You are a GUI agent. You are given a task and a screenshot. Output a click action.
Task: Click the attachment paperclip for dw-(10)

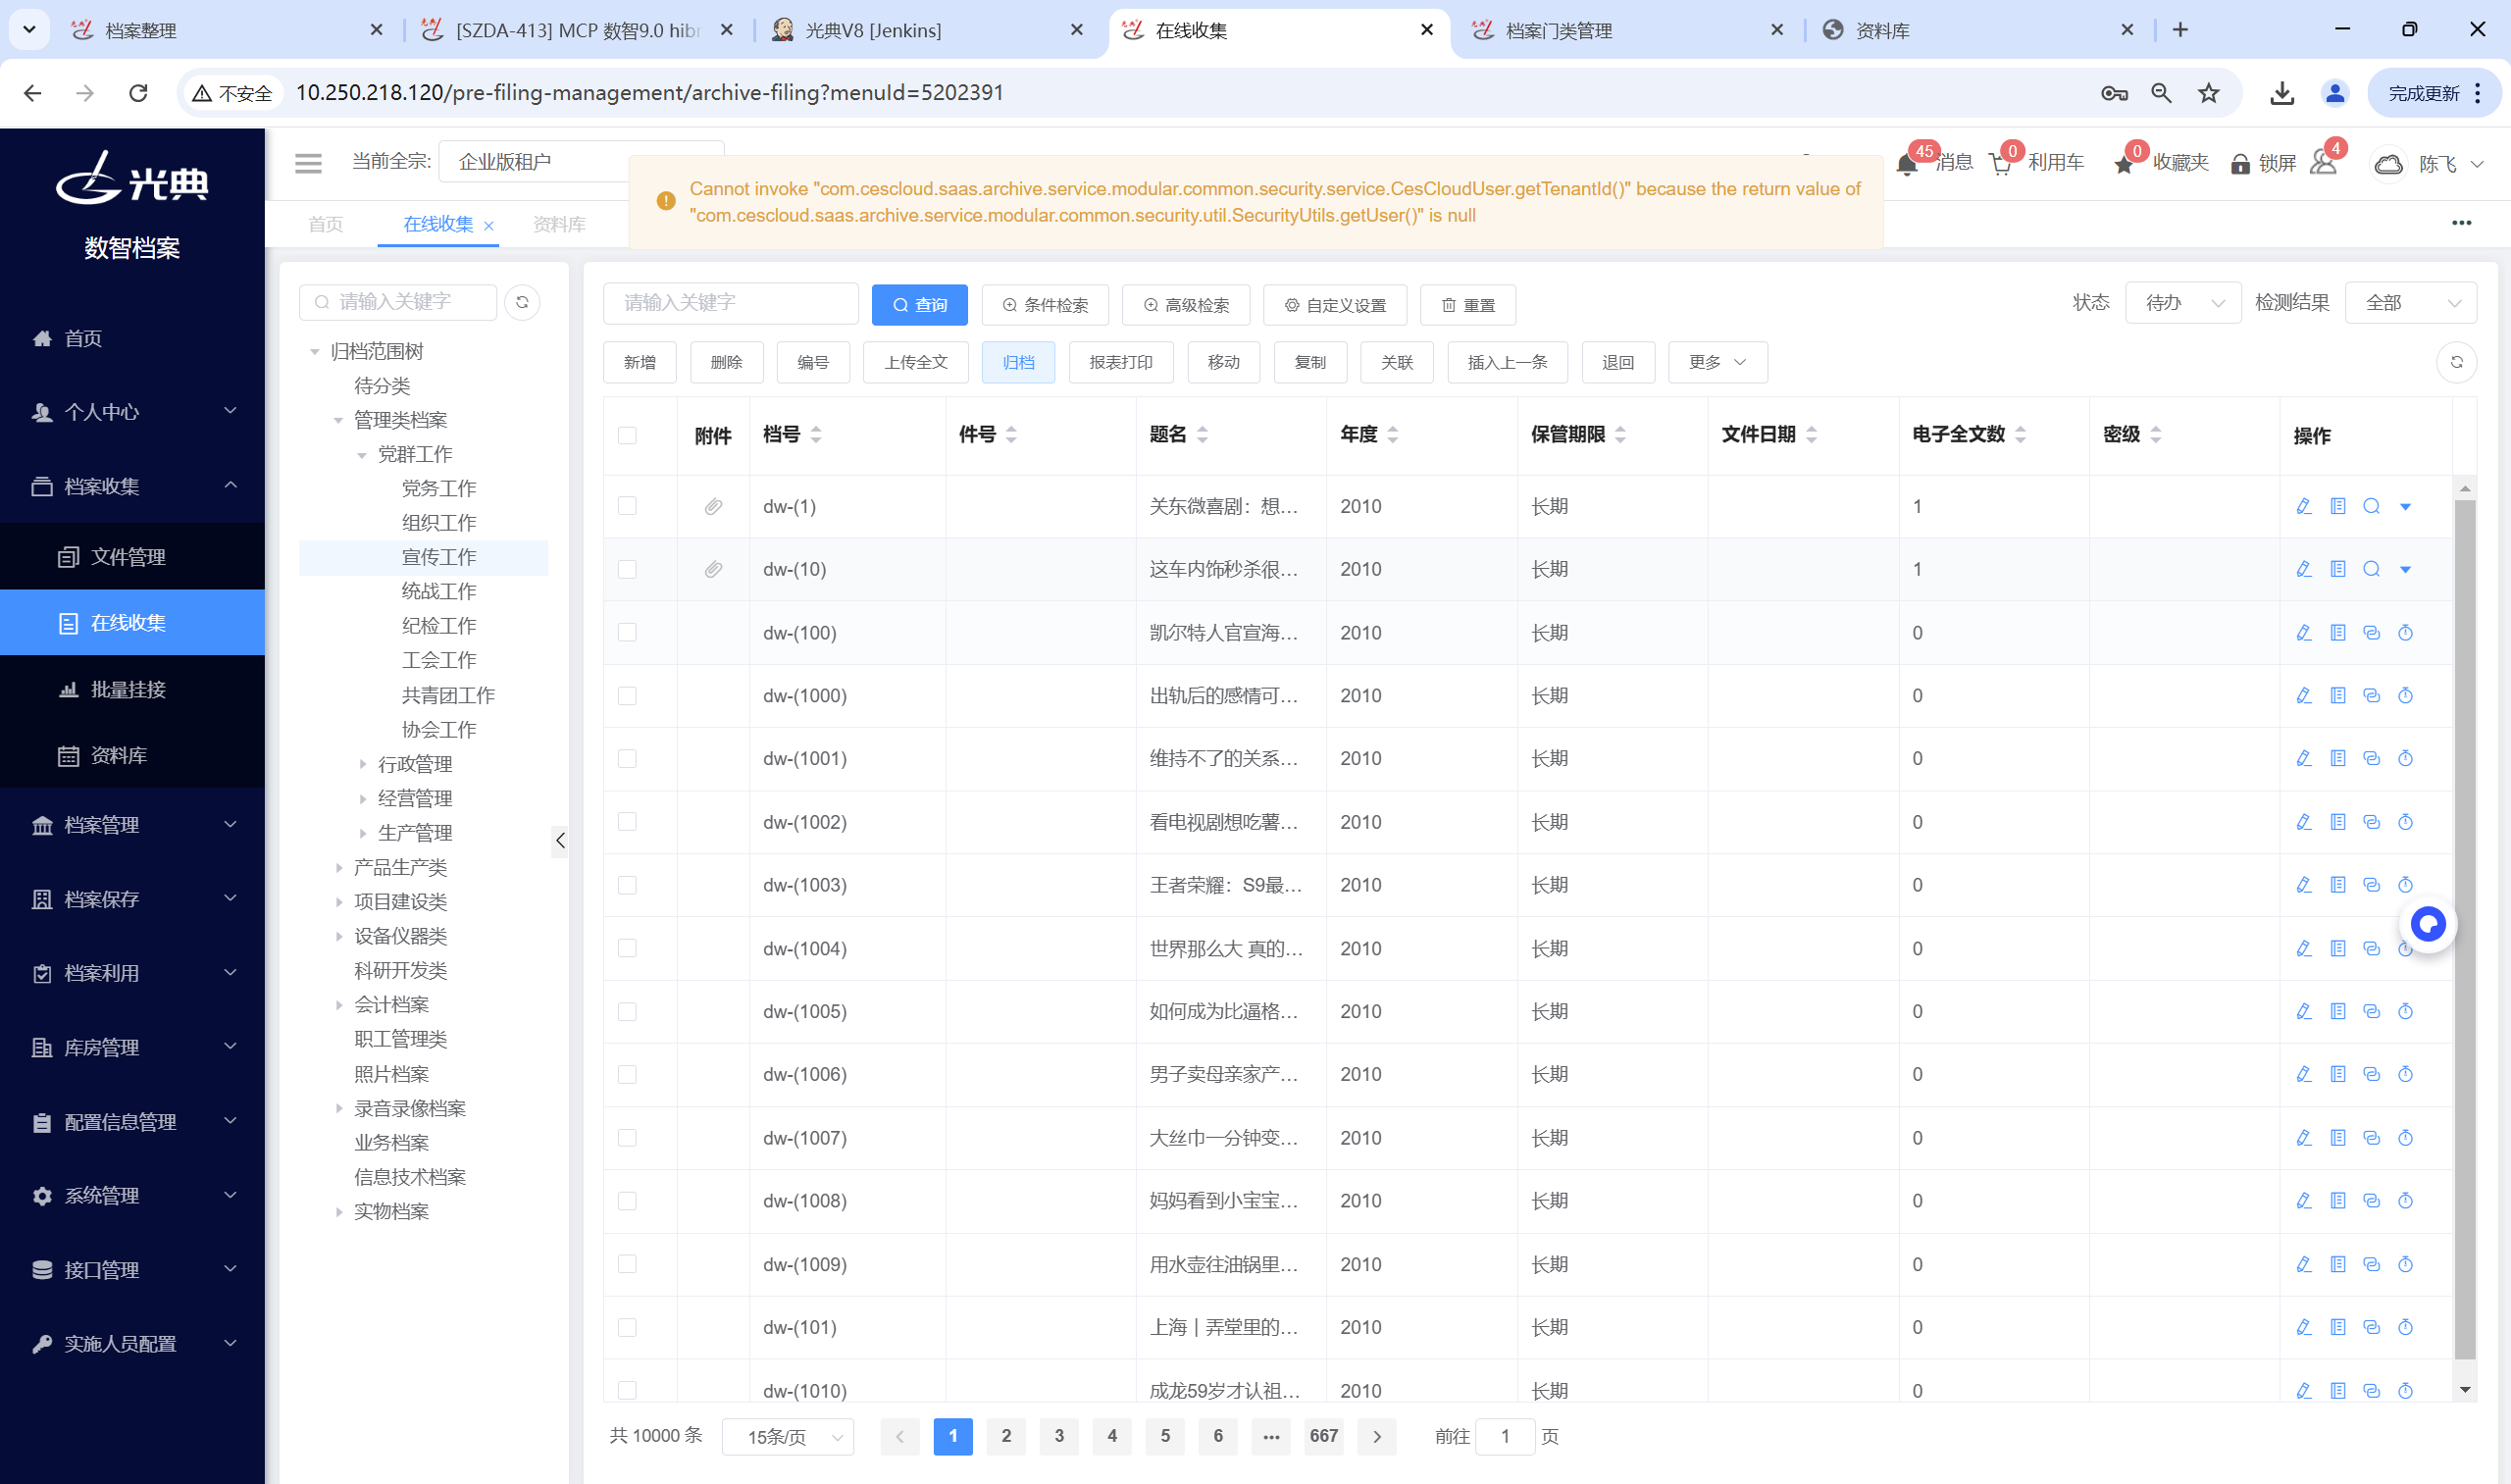point(713,569)
